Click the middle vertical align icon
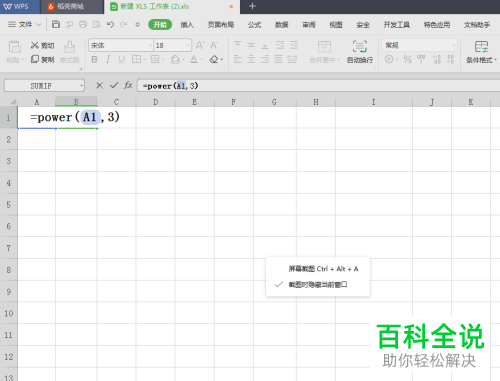 [251, 45]
